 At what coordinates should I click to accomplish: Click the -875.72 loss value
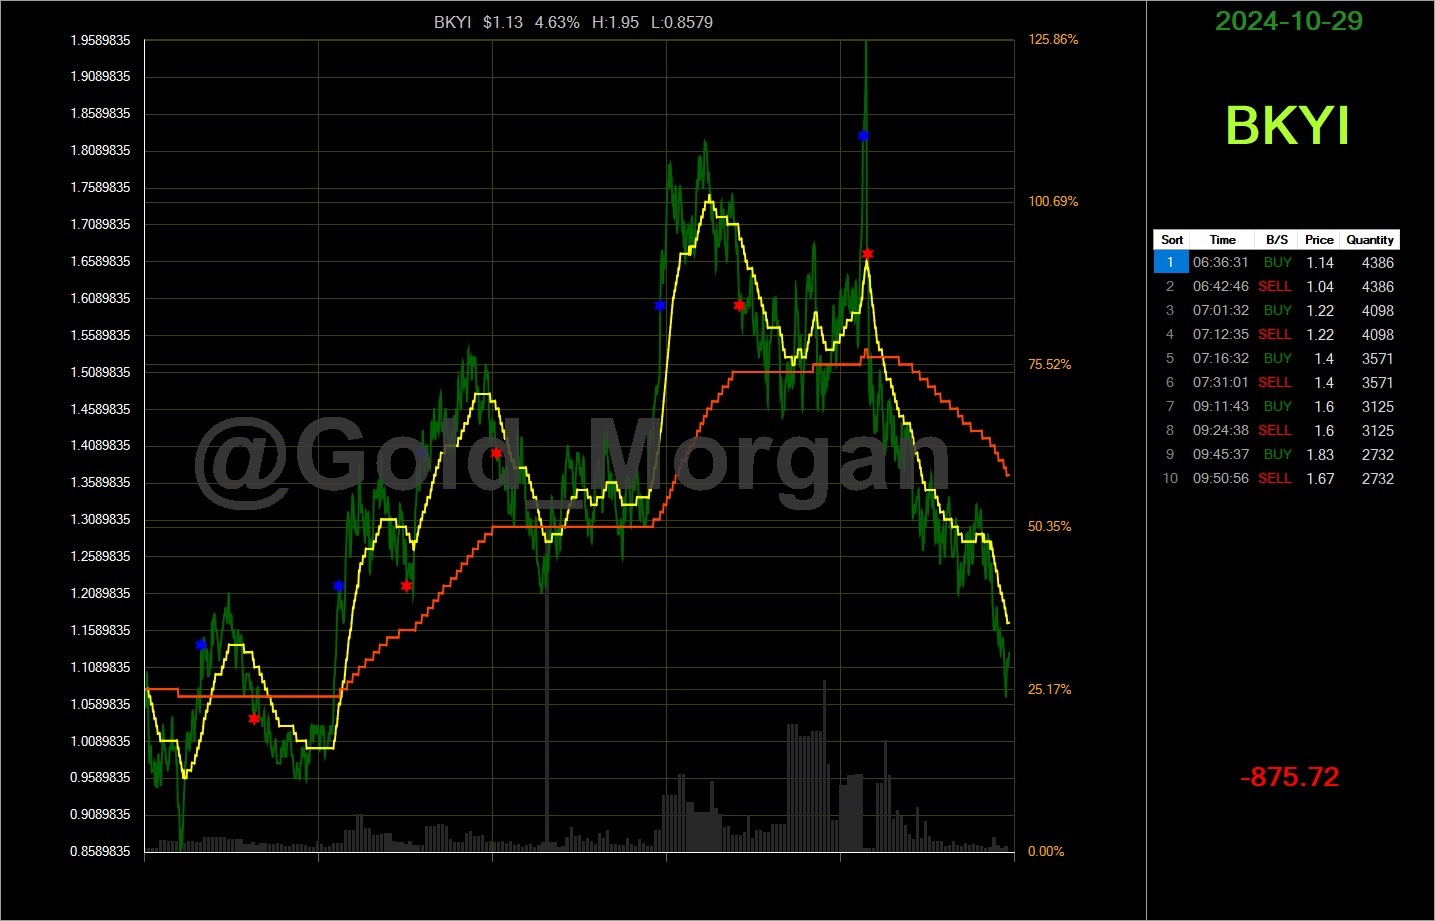click(1289, 777)
